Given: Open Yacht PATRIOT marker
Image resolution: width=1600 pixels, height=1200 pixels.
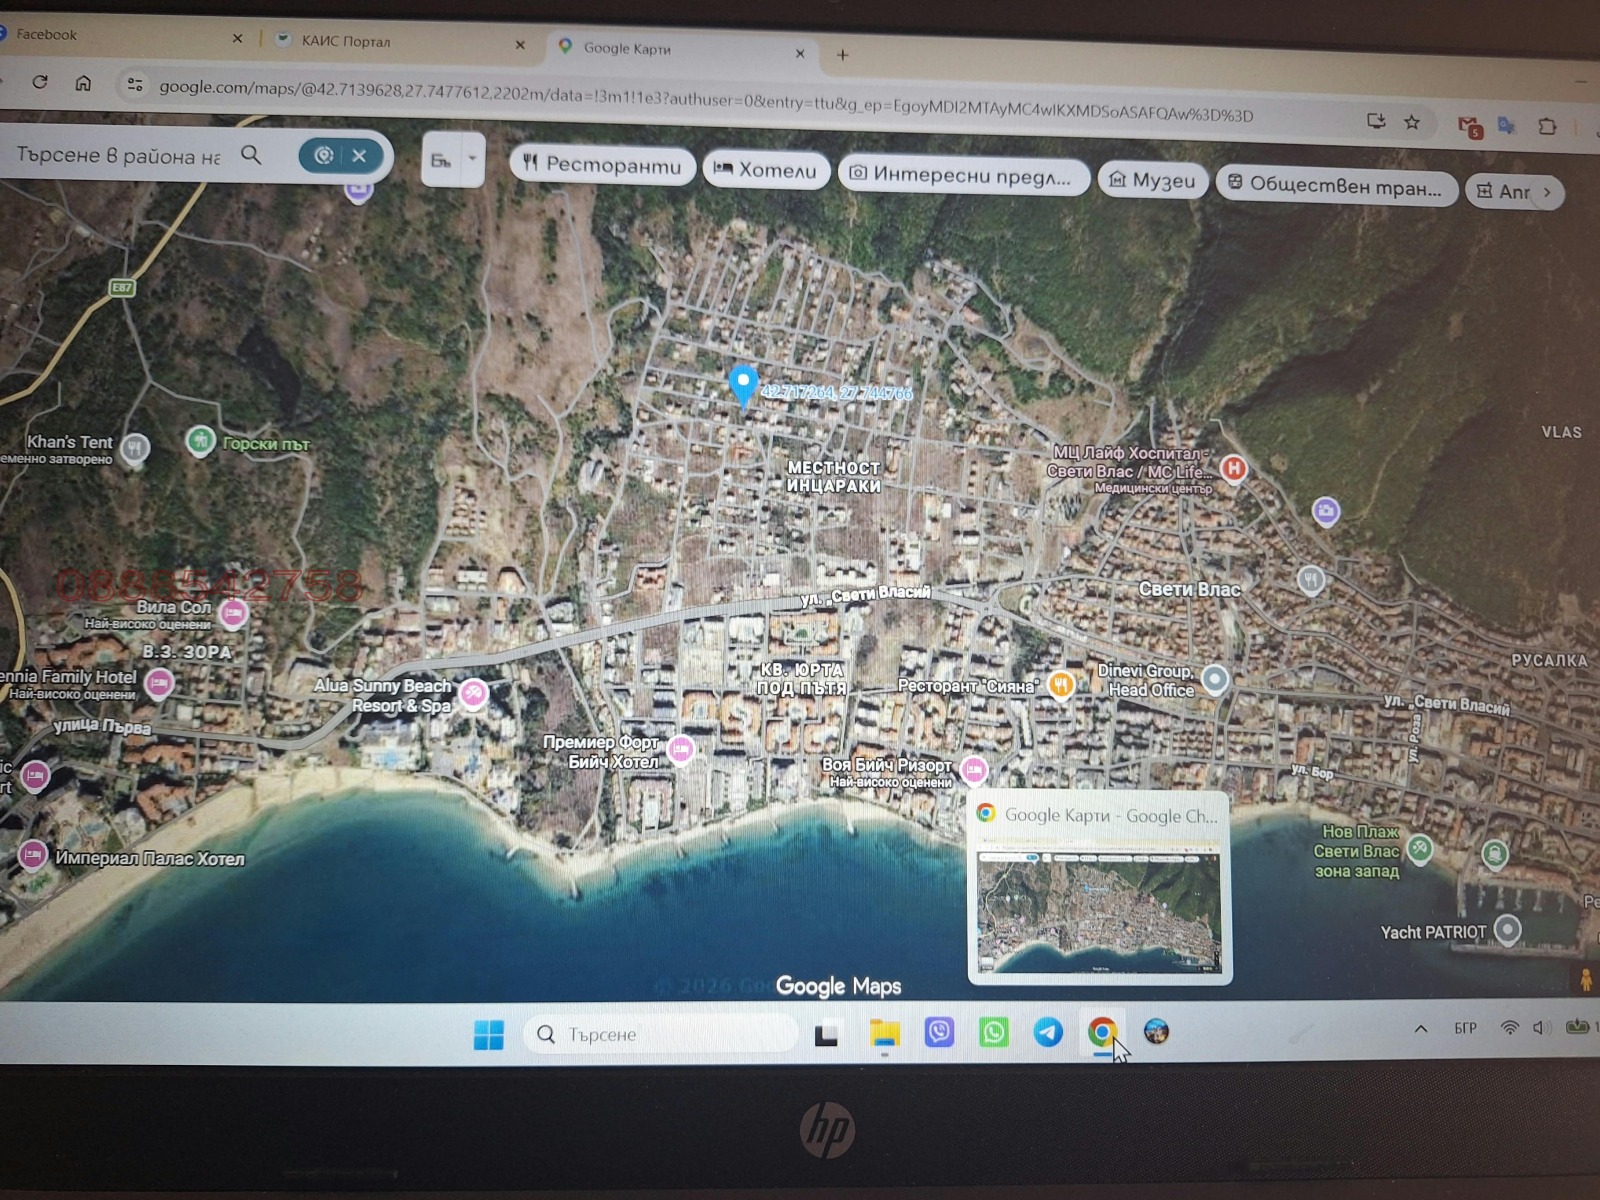Looking at the screenshot, I should (x=1507, y=930).
